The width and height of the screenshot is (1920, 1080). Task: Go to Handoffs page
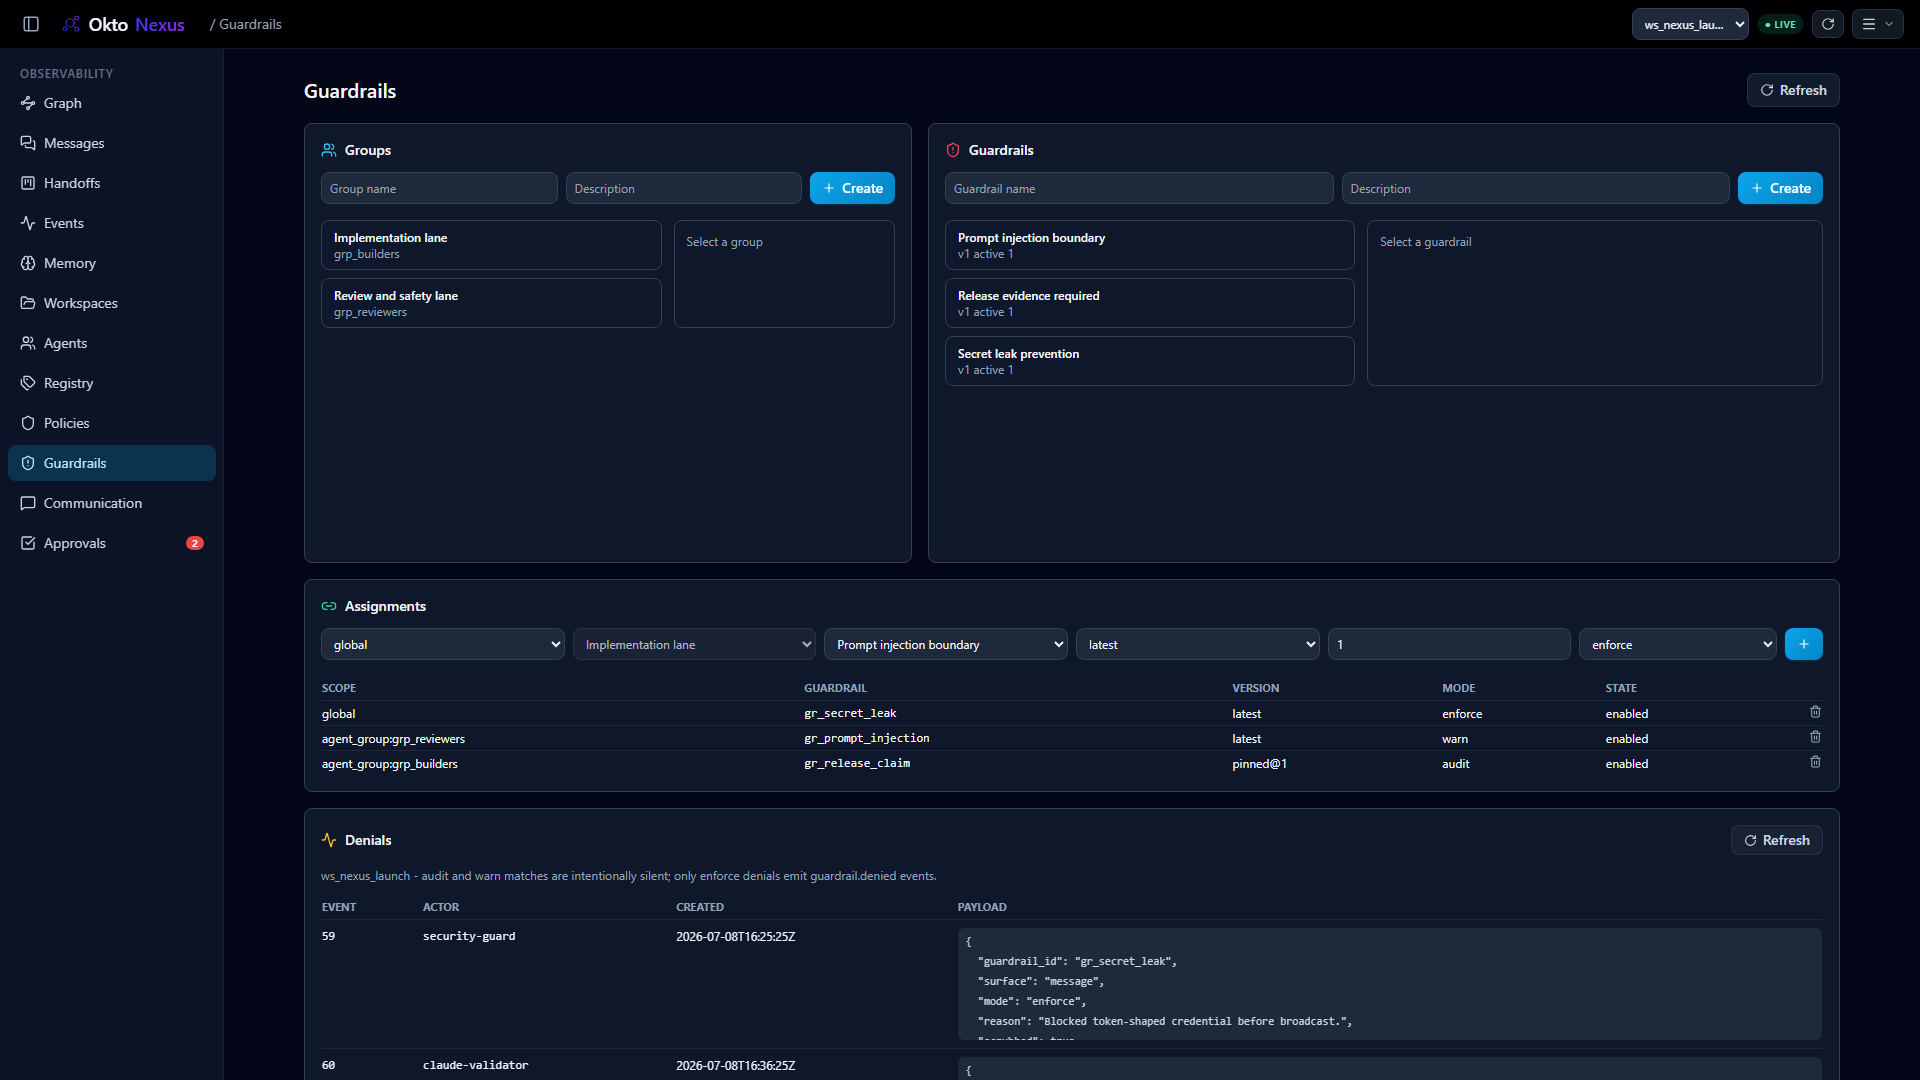(112, 183)
